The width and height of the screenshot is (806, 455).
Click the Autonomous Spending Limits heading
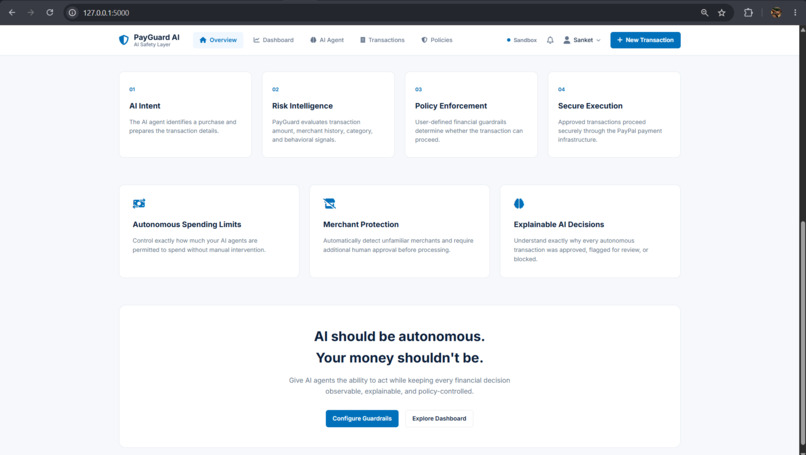[187, 225]
